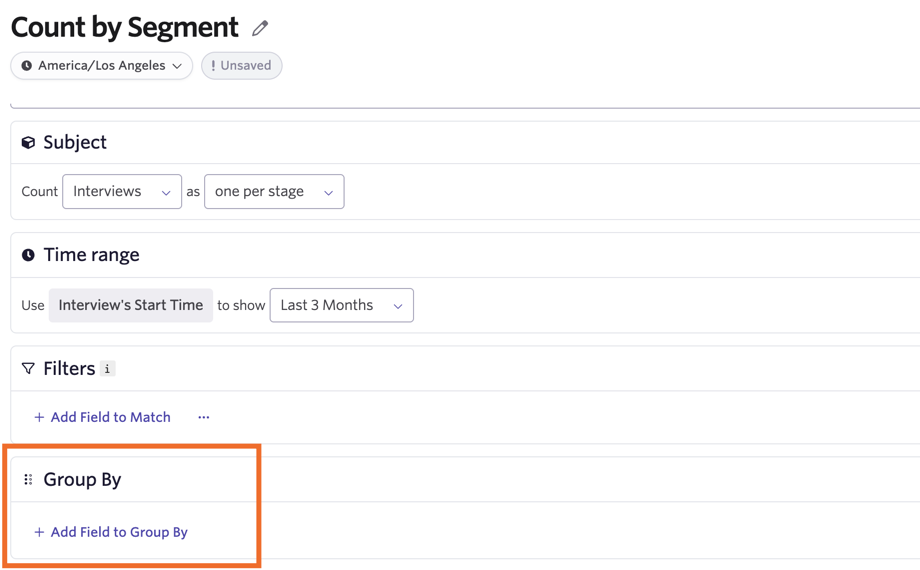Click Interview's Start Time field chip
The width and height of the screenshot is (920, 570).
131,305
